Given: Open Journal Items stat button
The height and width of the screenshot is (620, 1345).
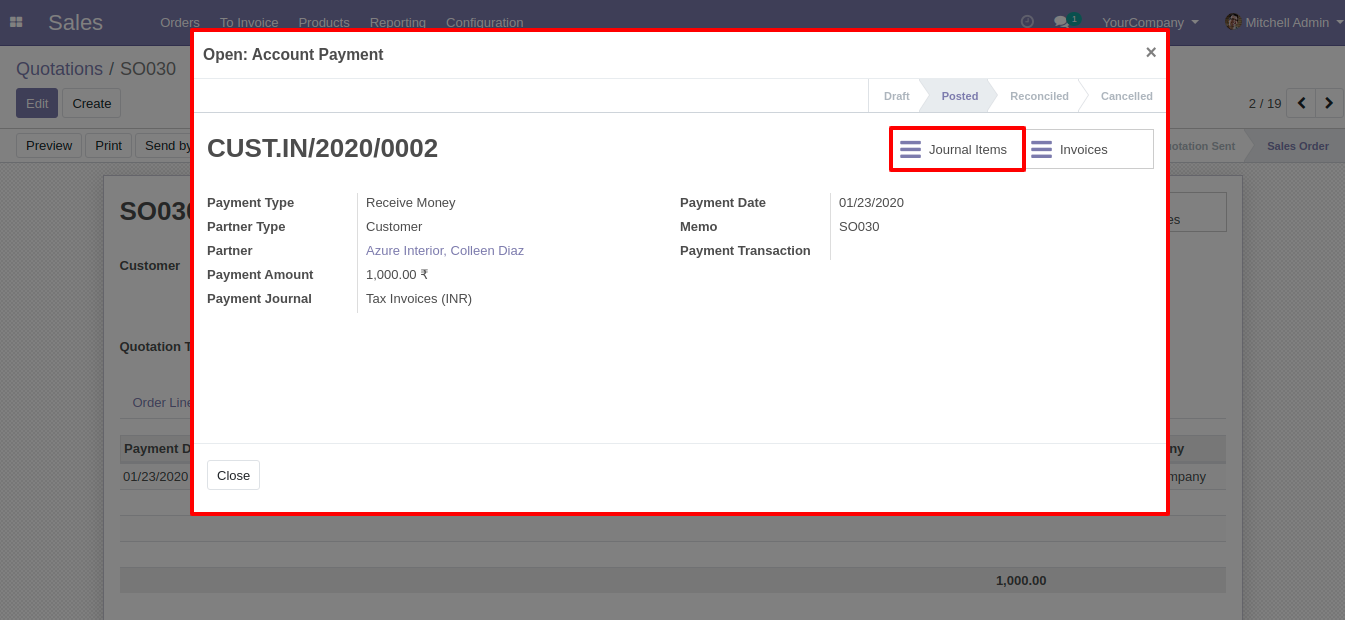Looking at the screenshot, I should pos(957,149).
